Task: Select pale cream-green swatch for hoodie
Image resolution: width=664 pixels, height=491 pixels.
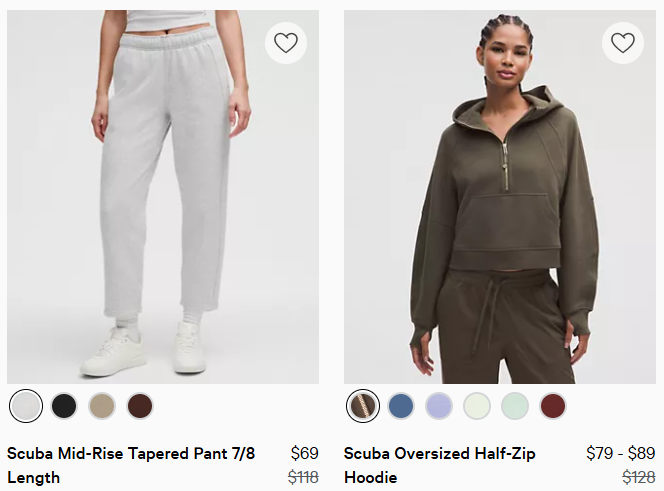Action: [x=477, y=406]
